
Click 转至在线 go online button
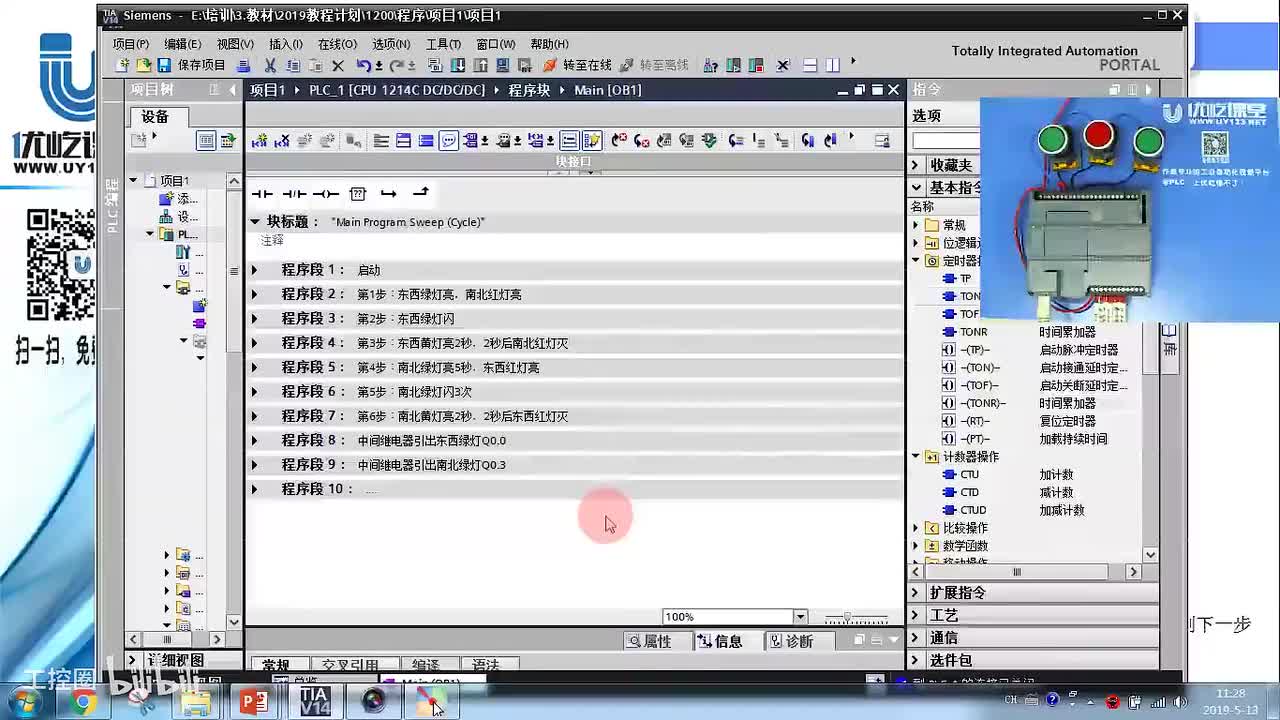point(577,65)
